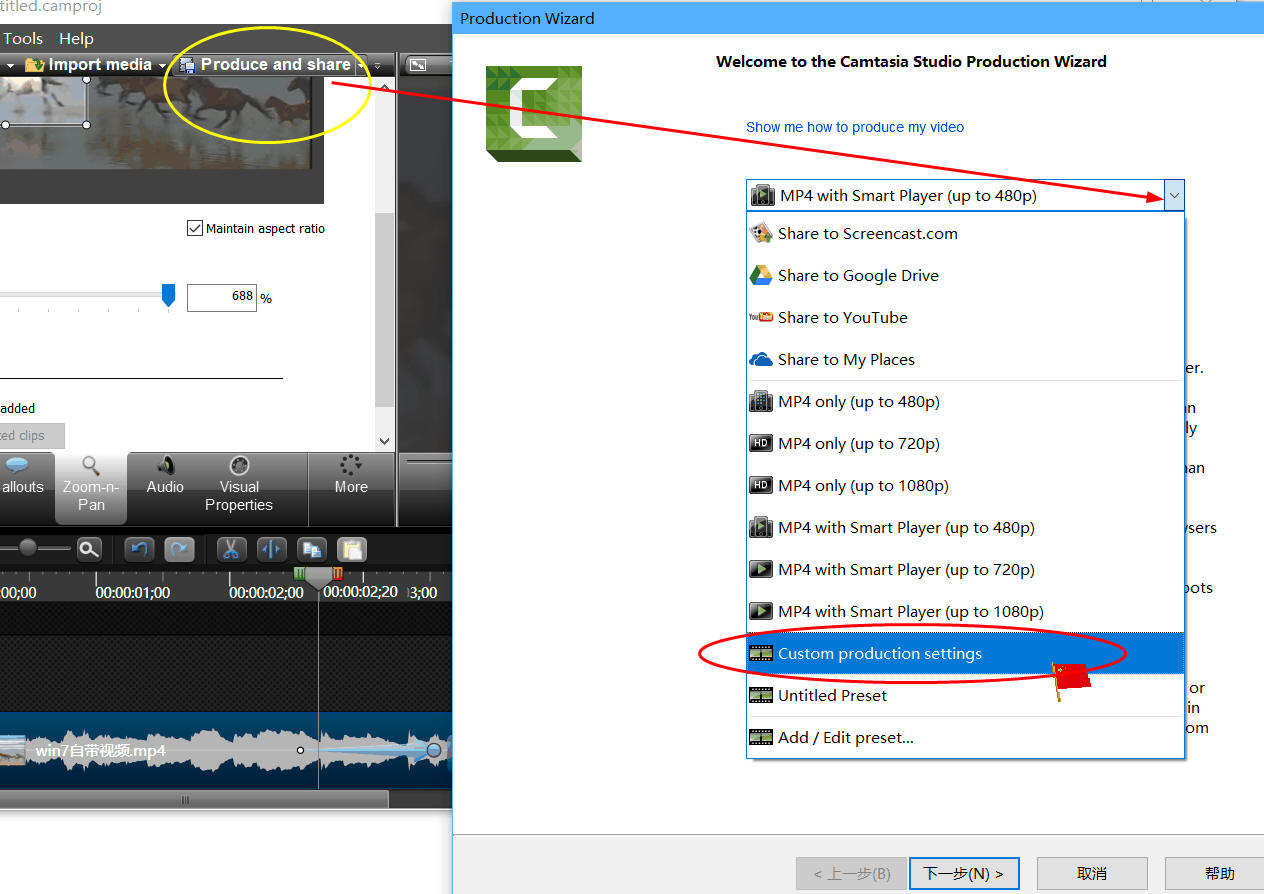Open the Audio tab
1264x894 pixels.
pos(165,477)
